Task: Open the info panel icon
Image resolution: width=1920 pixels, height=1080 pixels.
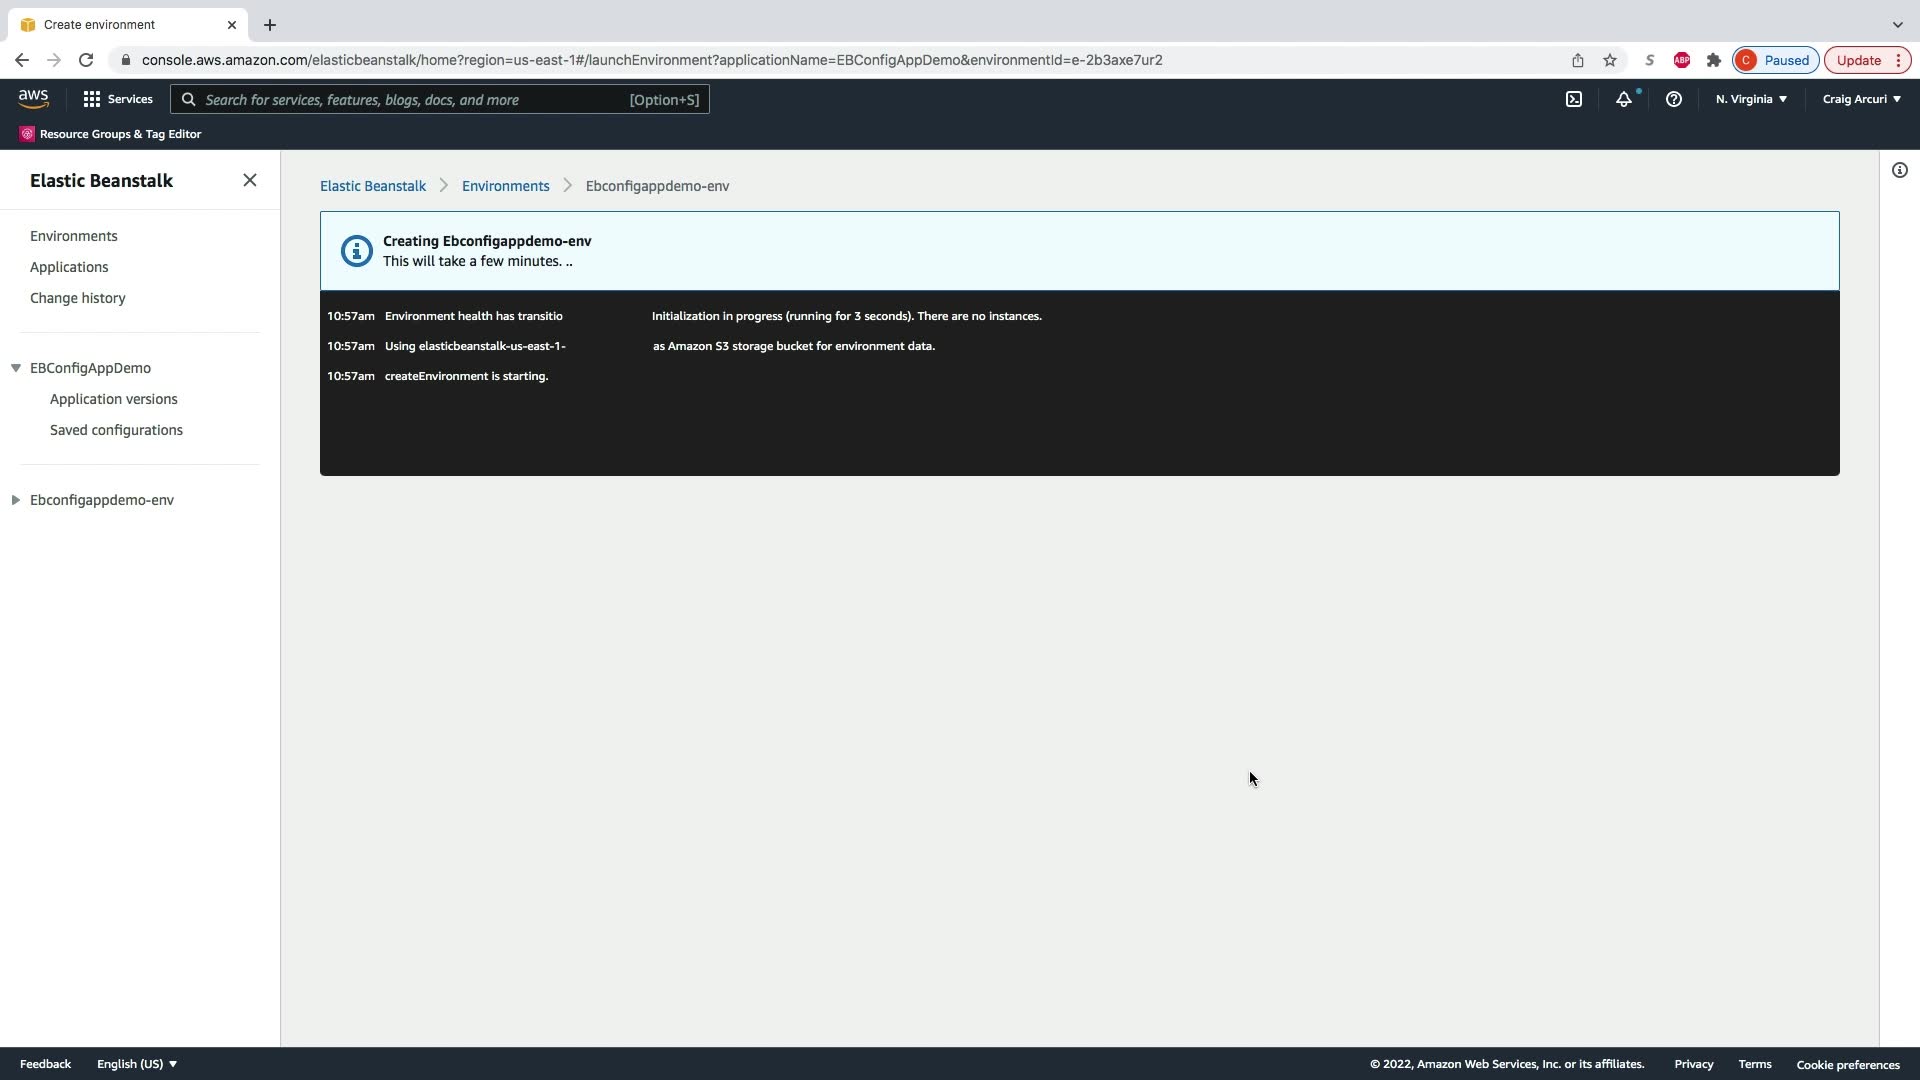Action: [x=1899, y=170]
